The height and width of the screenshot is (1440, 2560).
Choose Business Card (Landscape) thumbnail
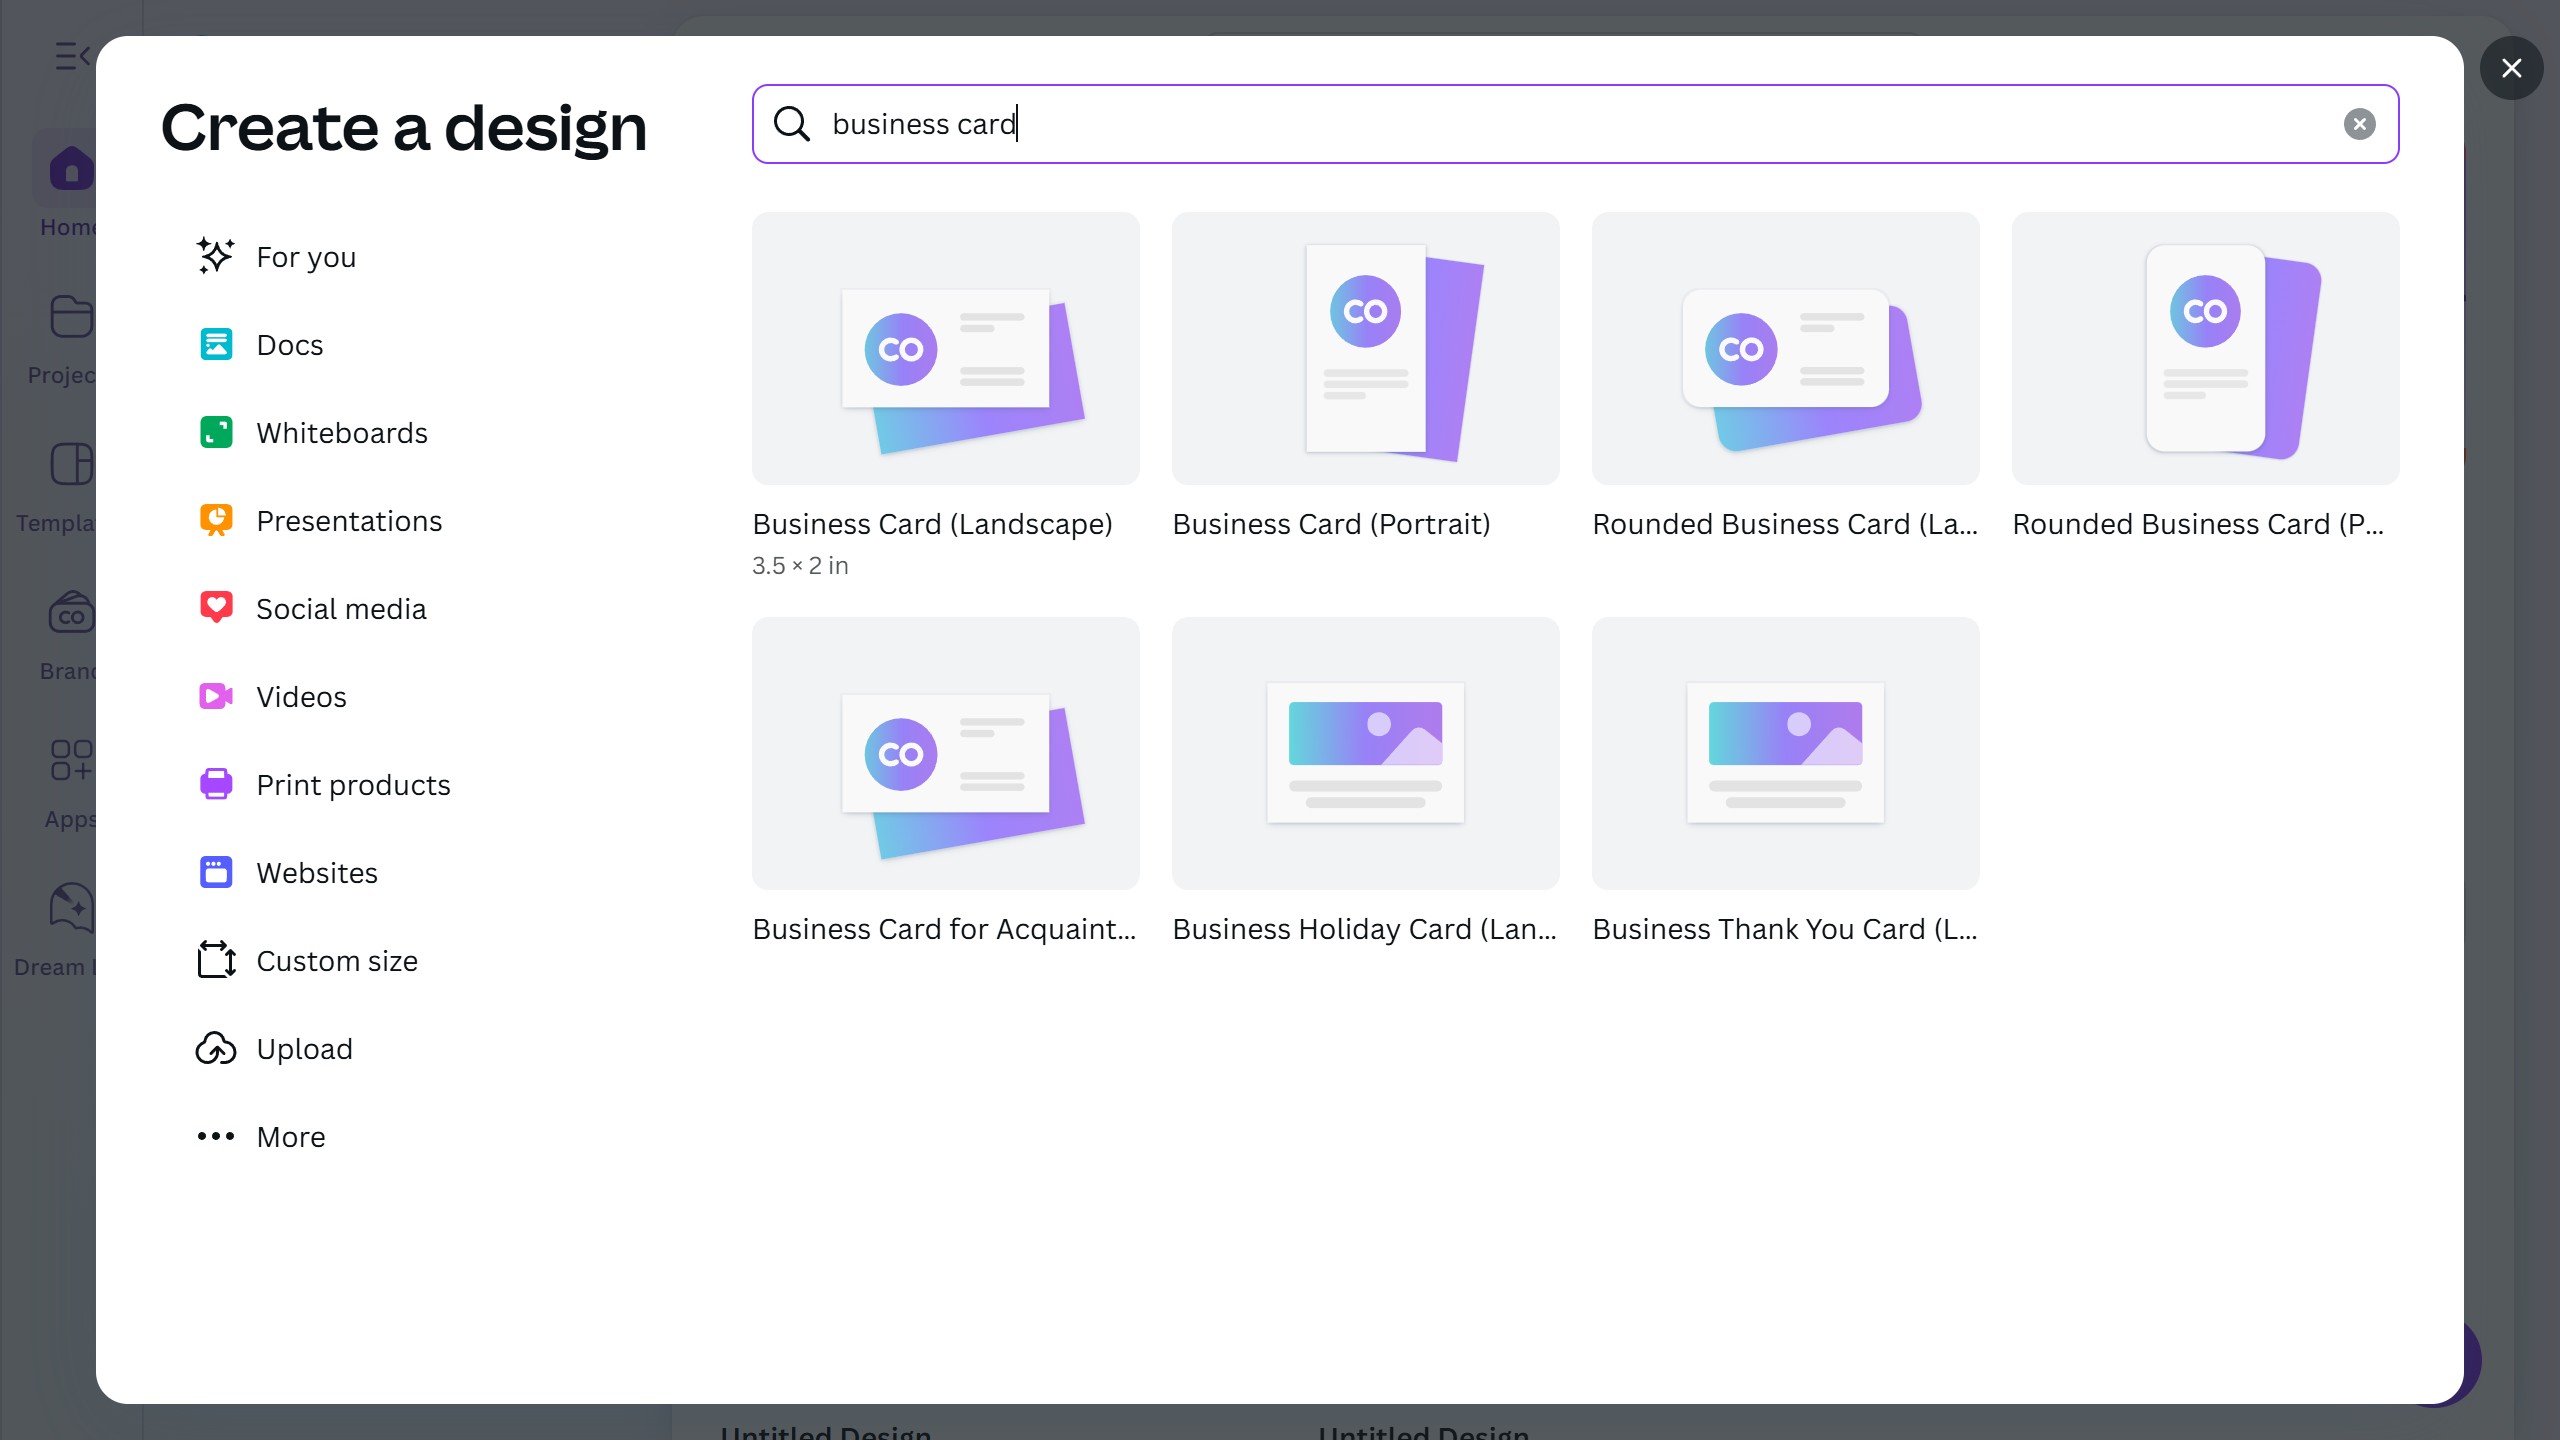945,349
